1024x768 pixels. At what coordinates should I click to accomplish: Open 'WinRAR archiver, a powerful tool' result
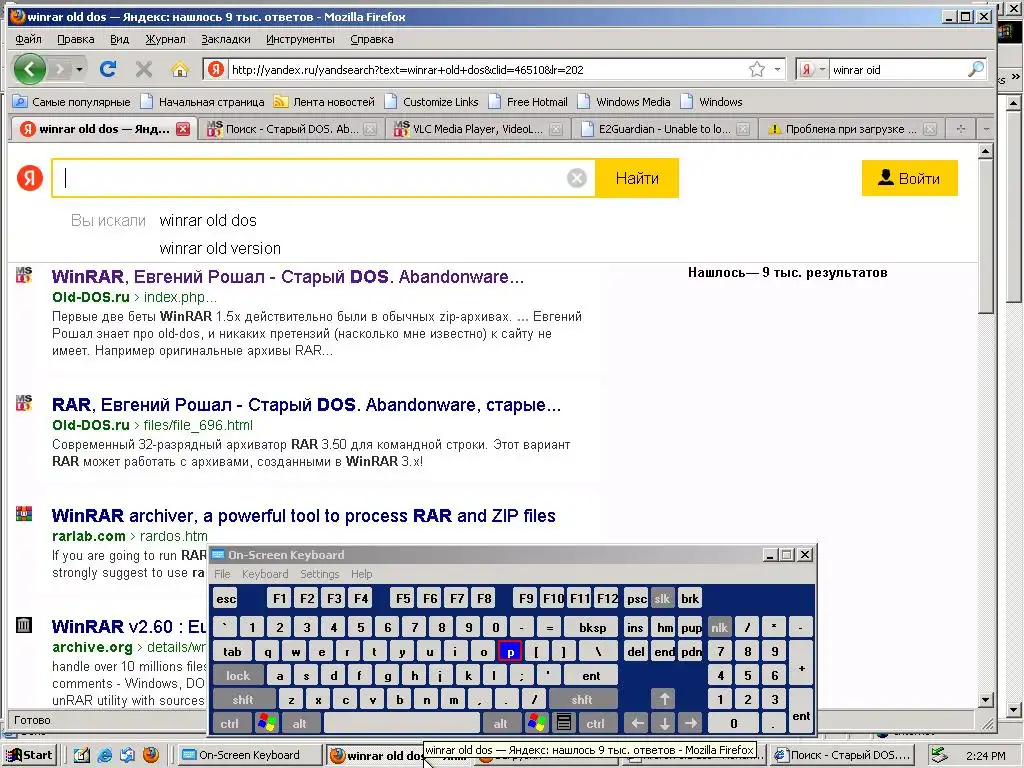(304, 516)
